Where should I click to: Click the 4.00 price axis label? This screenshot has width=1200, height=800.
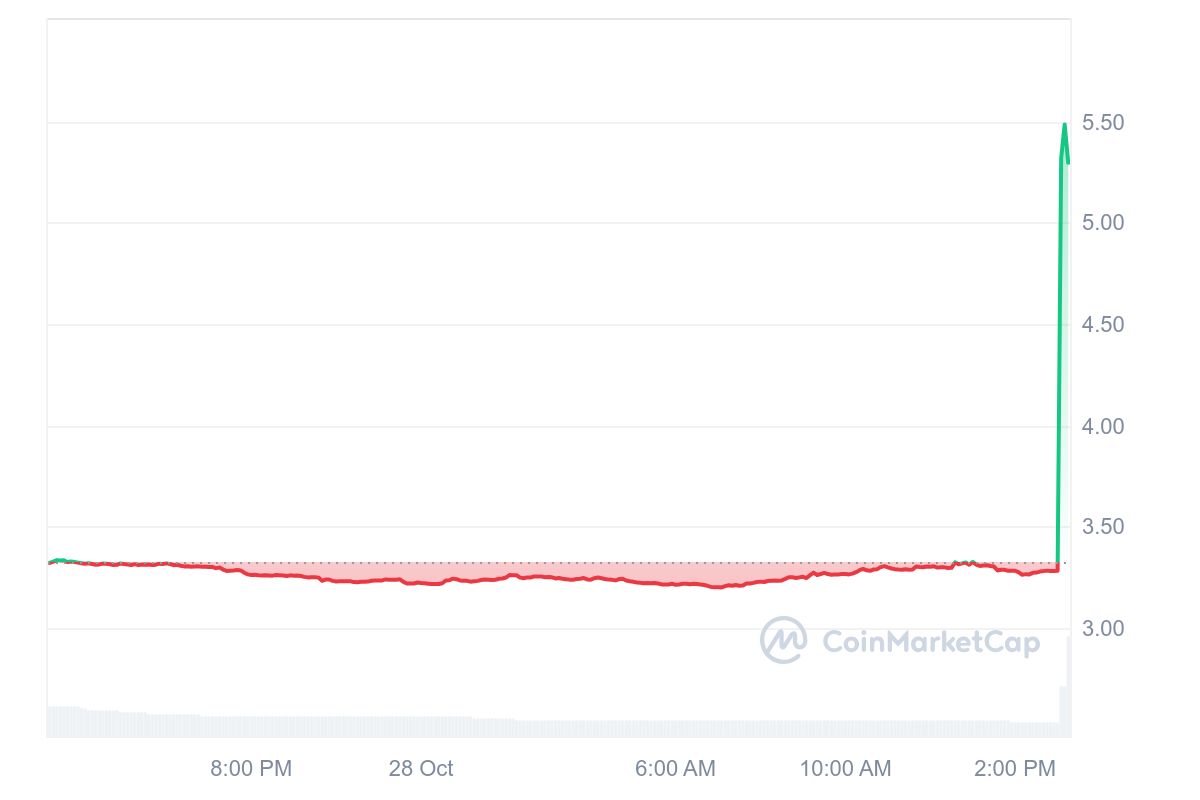1103,426
